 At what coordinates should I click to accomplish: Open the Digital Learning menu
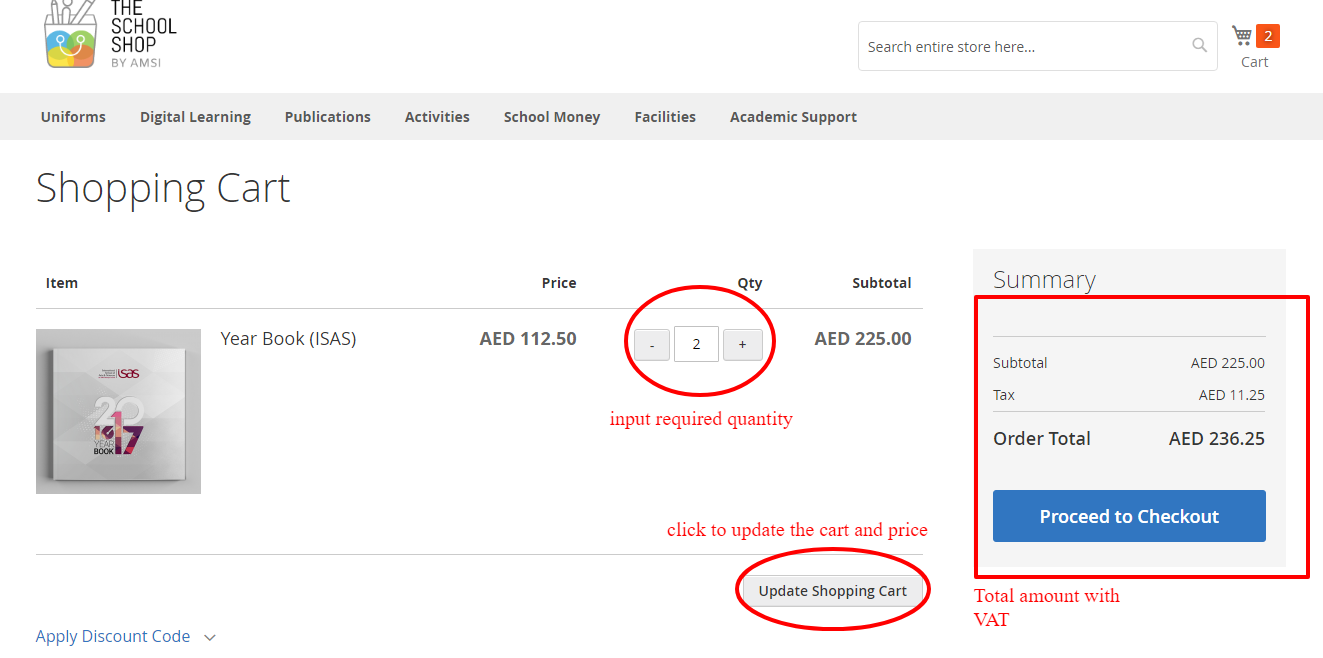pos(194,116)
